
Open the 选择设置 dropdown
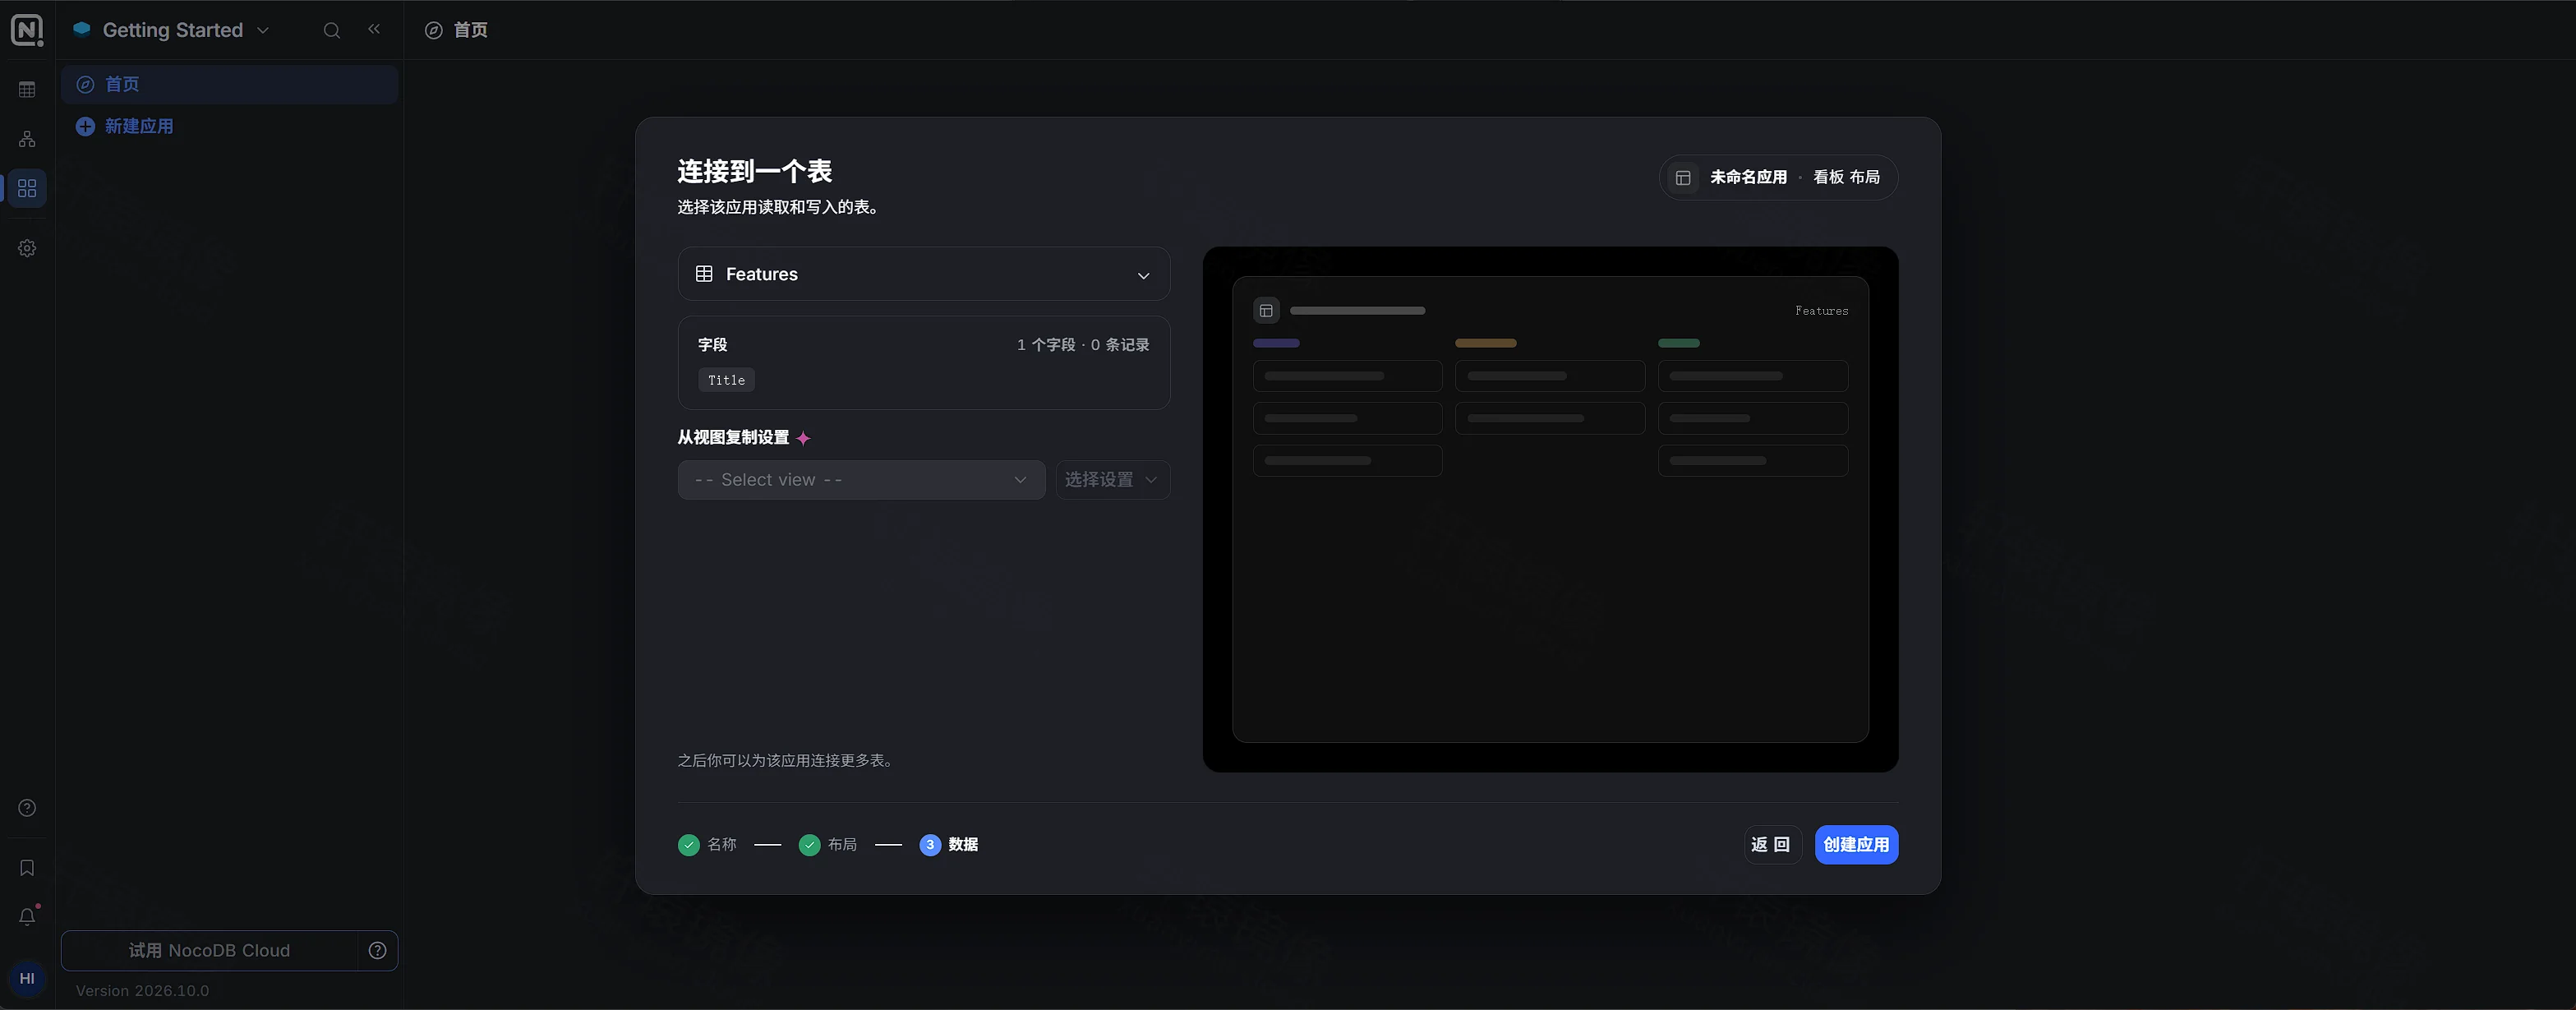click(x=1112, y=480)
